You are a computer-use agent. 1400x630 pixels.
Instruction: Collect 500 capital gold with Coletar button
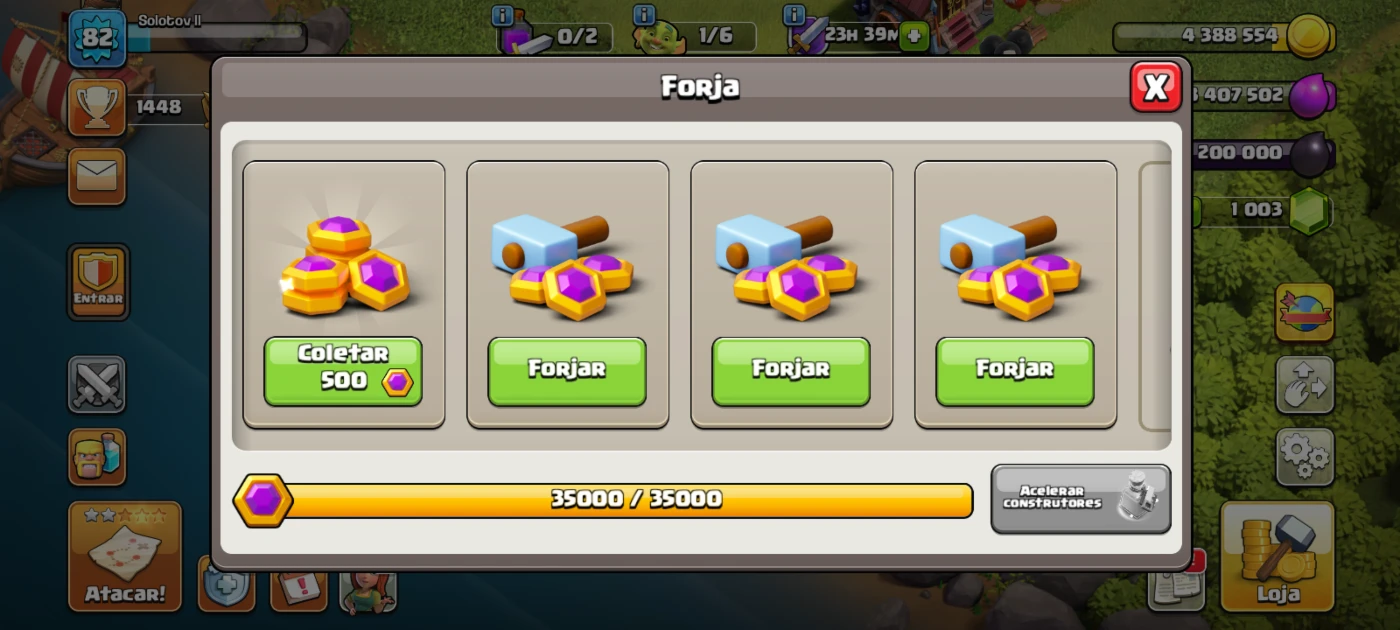(x=343, y=371)
